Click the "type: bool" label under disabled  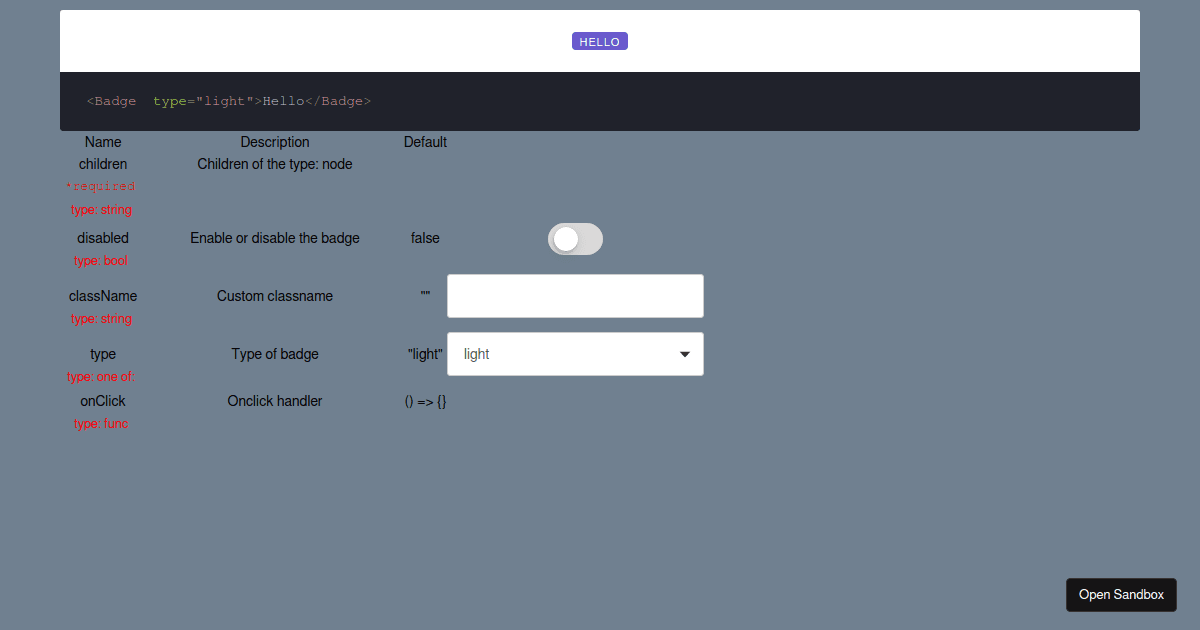click(100, 260)
